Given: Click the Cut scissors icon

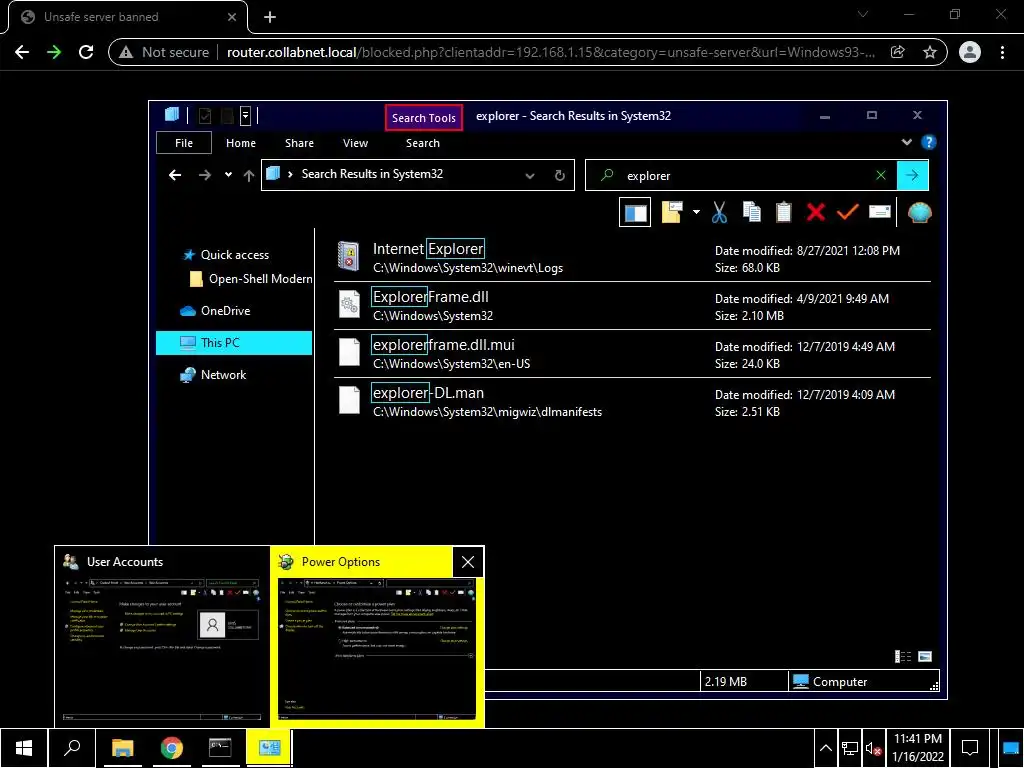Looking at the screenshot, I should 719,212.
